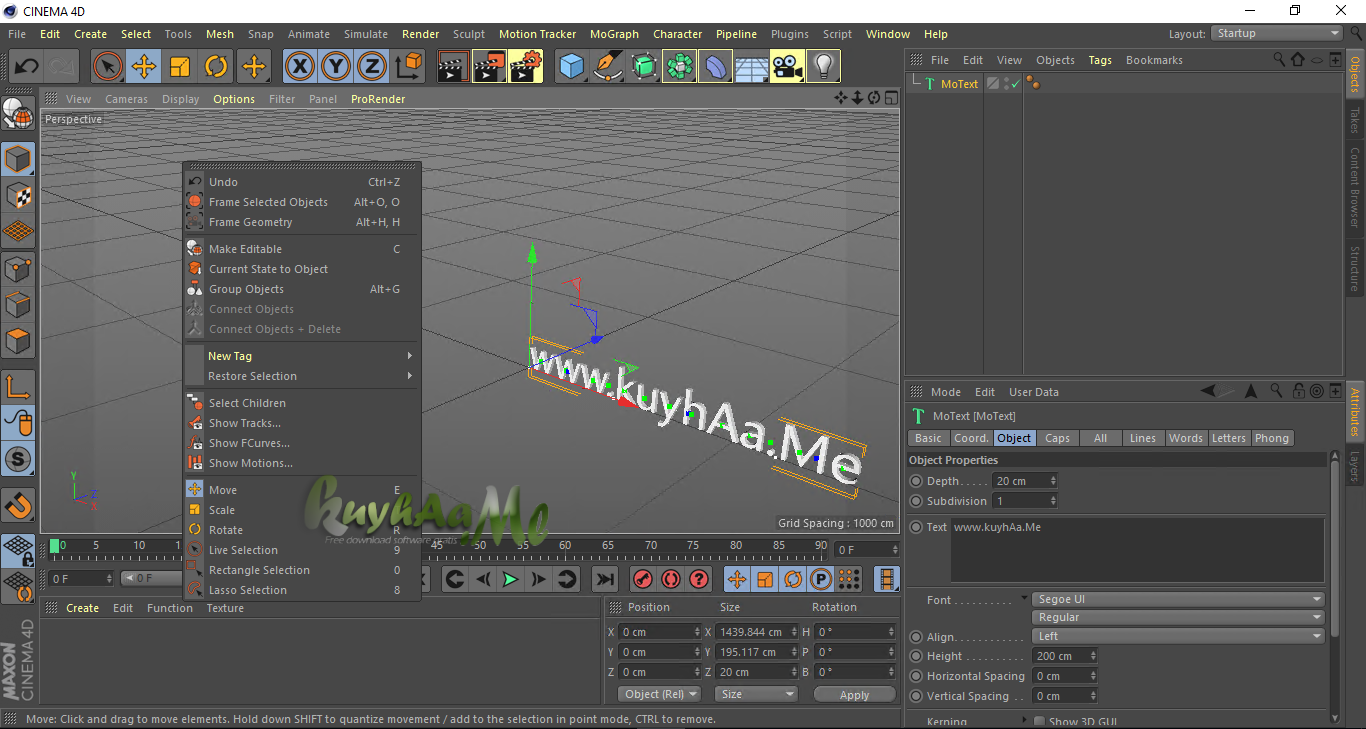The image size is (1366, 729).
Task: Add a Cube primitive object
Action: coord(571,67)
